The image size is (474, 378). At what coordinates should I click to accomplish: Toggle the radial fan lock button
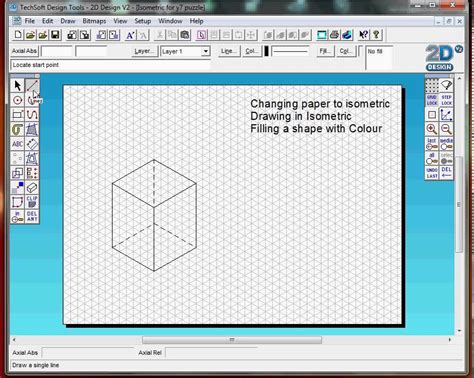point(446,86)
